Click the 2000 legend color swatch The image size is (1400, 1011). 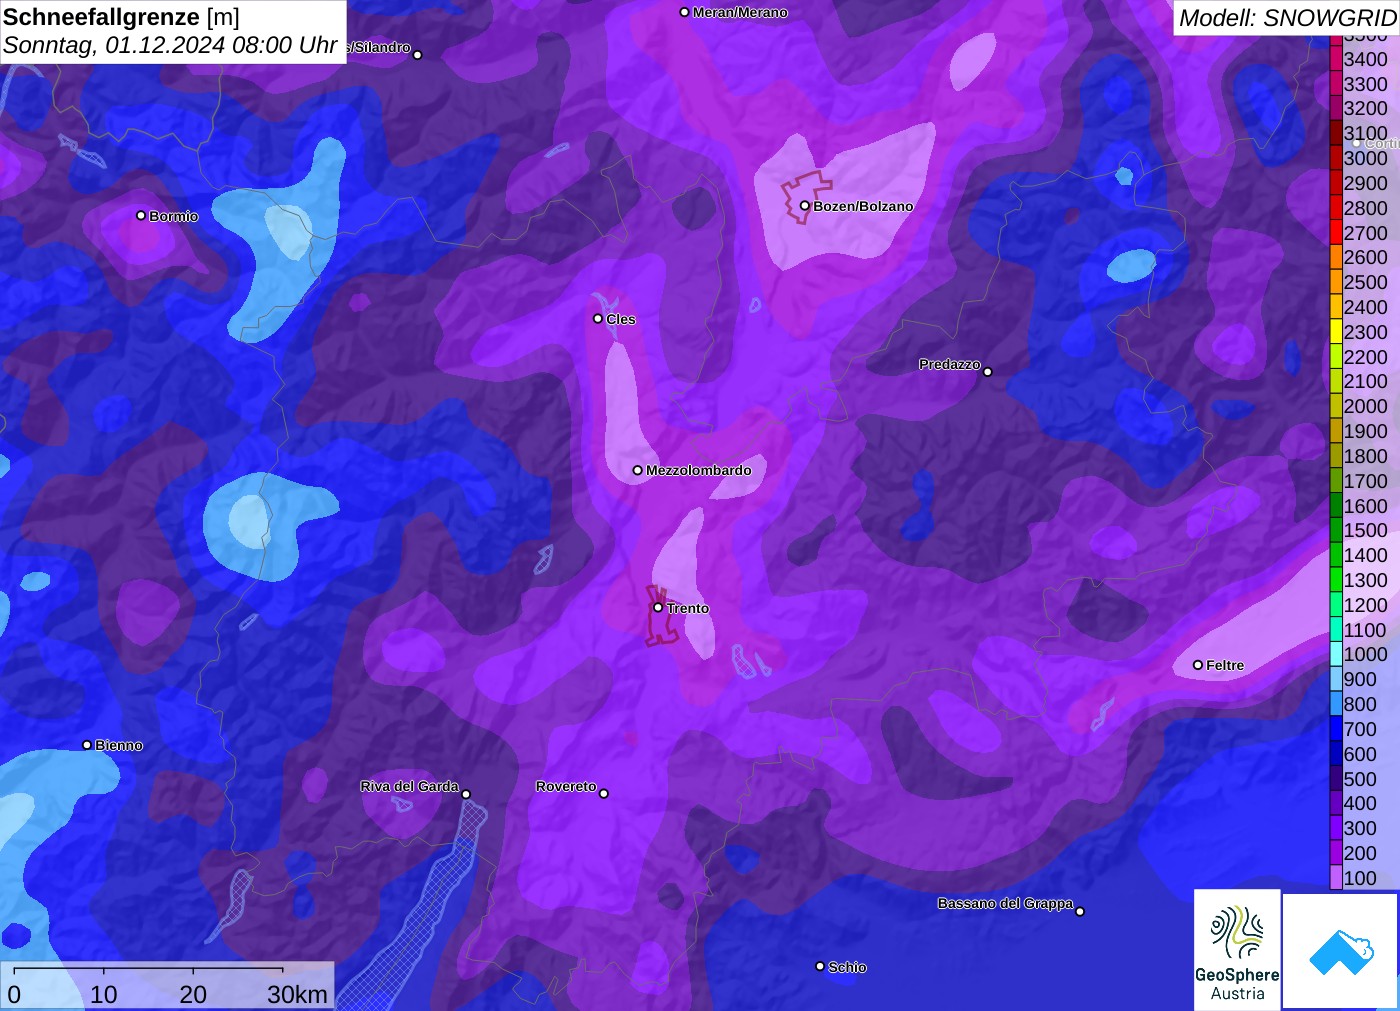pos(1336,406)
